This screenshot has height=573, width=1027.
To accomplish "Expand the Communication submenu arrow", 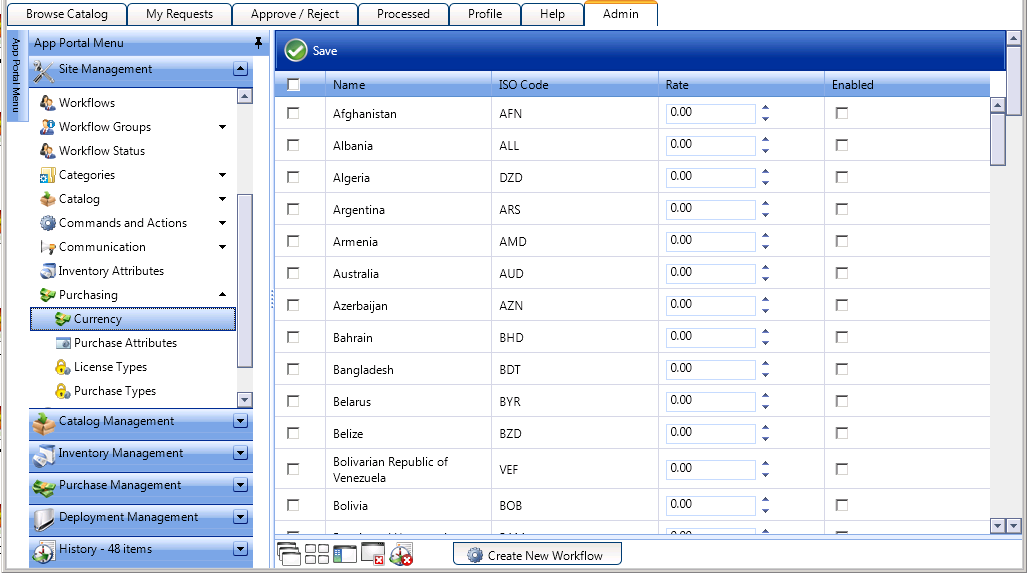I will tap(223, 247).
